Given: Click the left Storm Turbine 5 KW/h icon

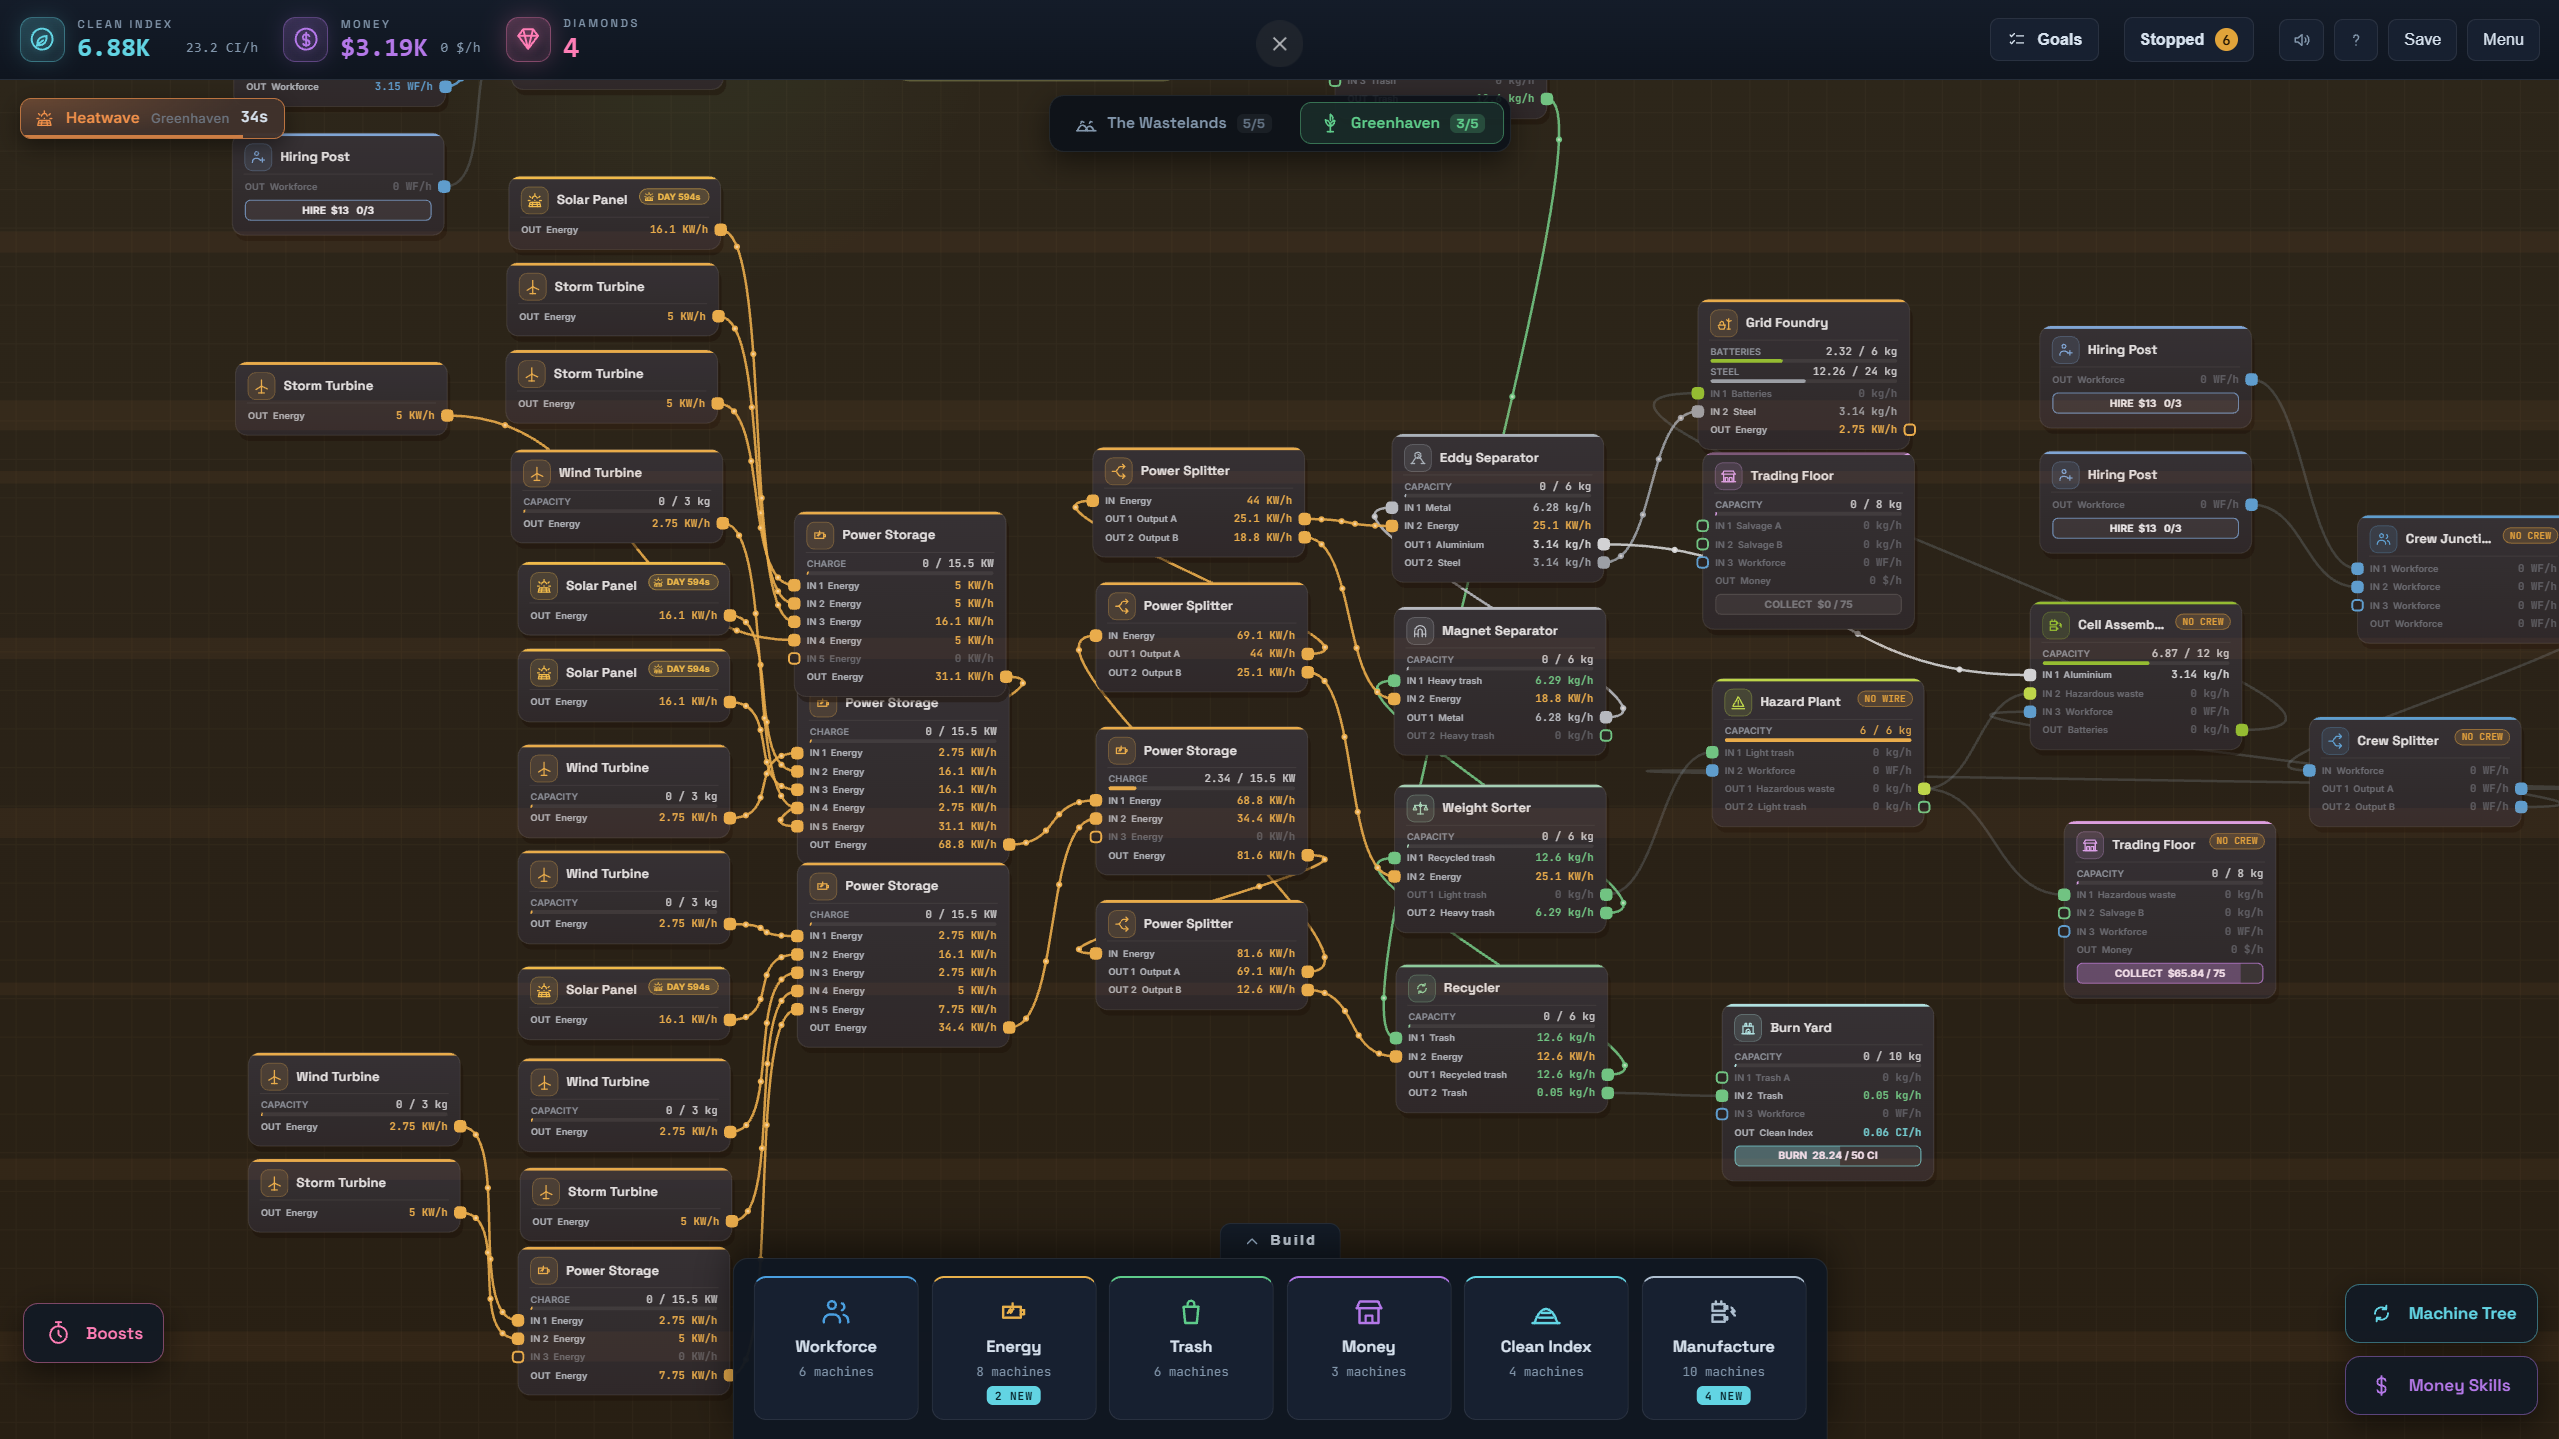Looking at the screenshot, I should (262, 386).
